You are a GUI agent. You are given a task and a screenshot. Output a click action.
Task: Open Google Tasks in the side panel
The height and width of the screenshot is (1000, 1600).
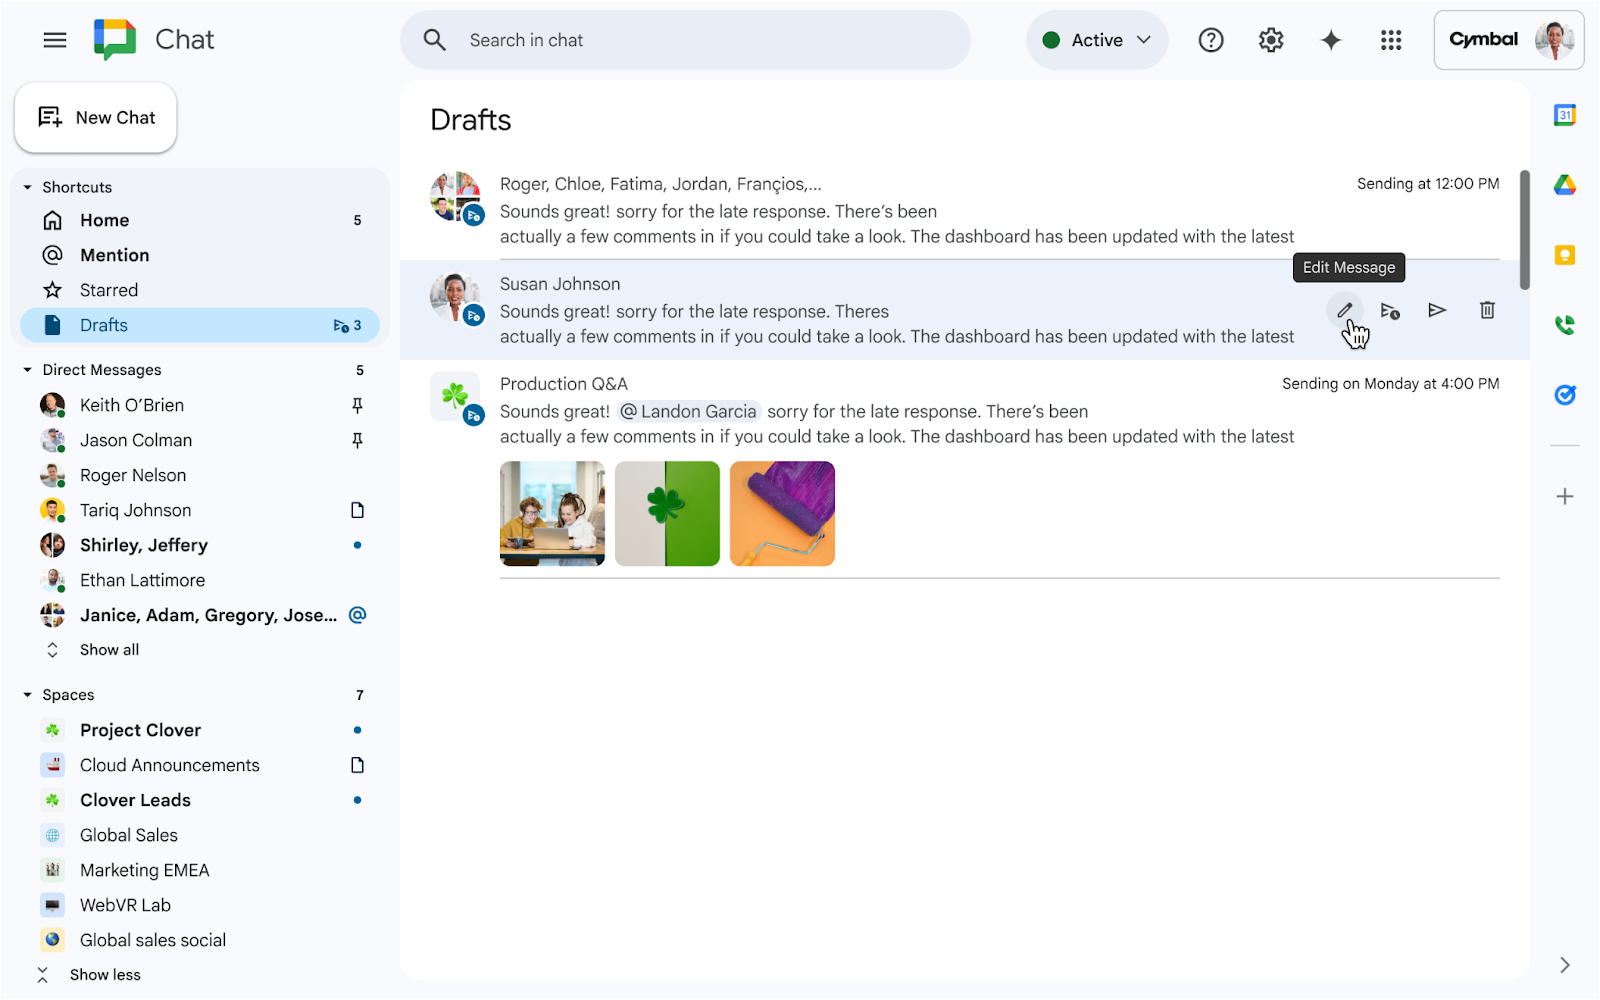(1565, 394)
